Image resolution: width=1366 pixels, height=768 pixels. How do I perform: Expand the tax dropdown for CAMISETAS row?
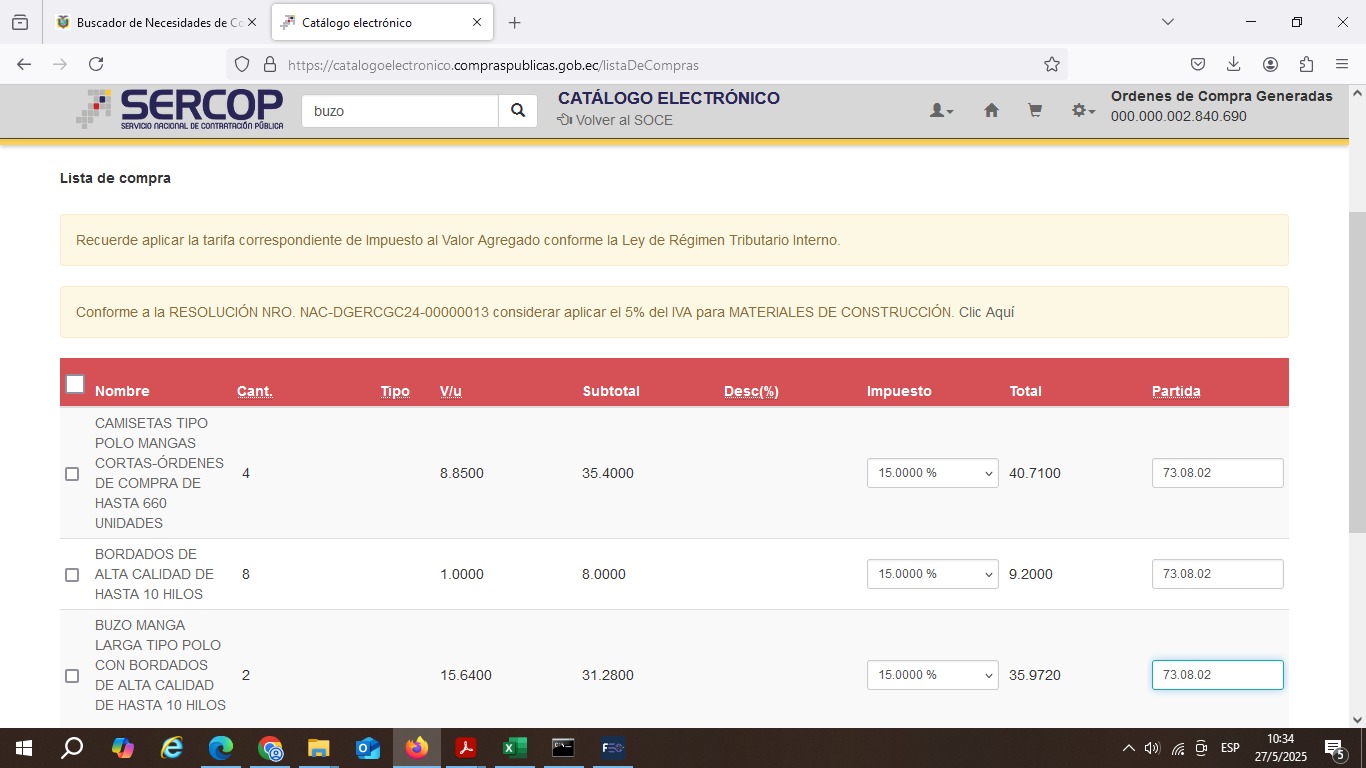pos(932,473)
